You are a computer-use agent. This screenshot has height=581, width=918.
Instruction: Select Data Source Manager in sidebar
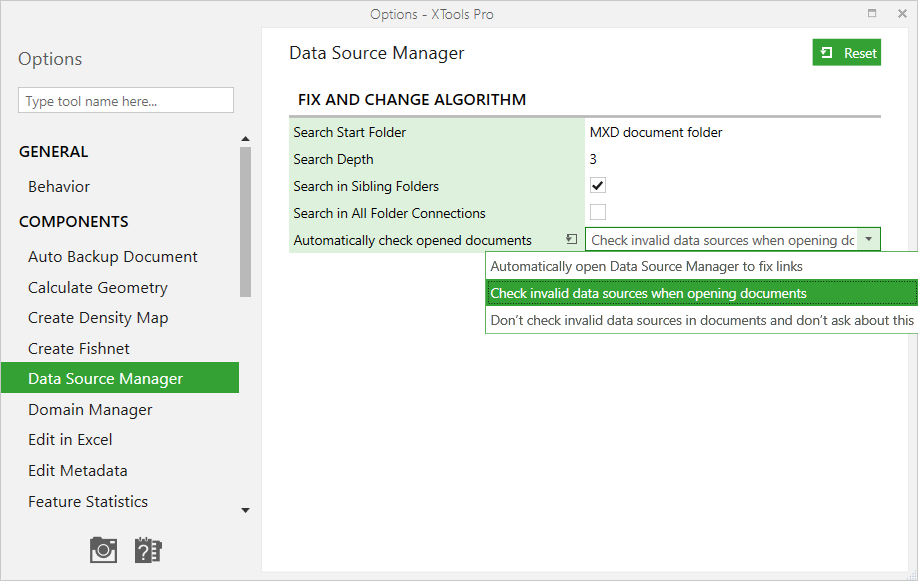tap(120, 378)
